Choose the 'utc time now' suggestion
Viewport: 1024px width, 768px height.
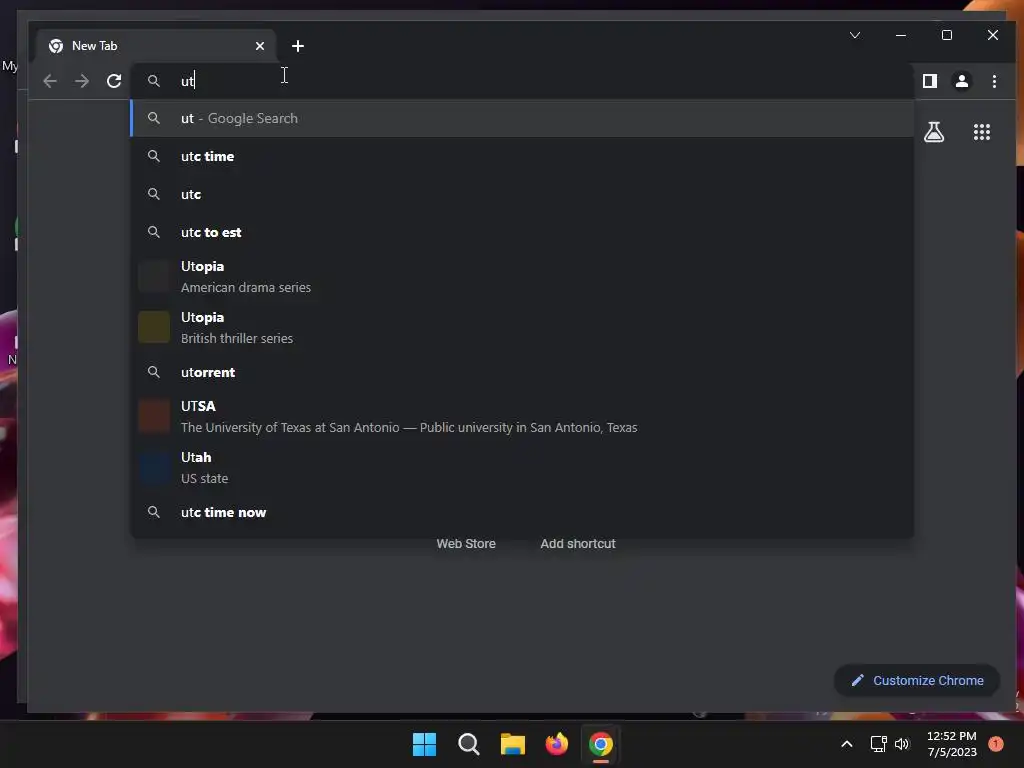522,512
